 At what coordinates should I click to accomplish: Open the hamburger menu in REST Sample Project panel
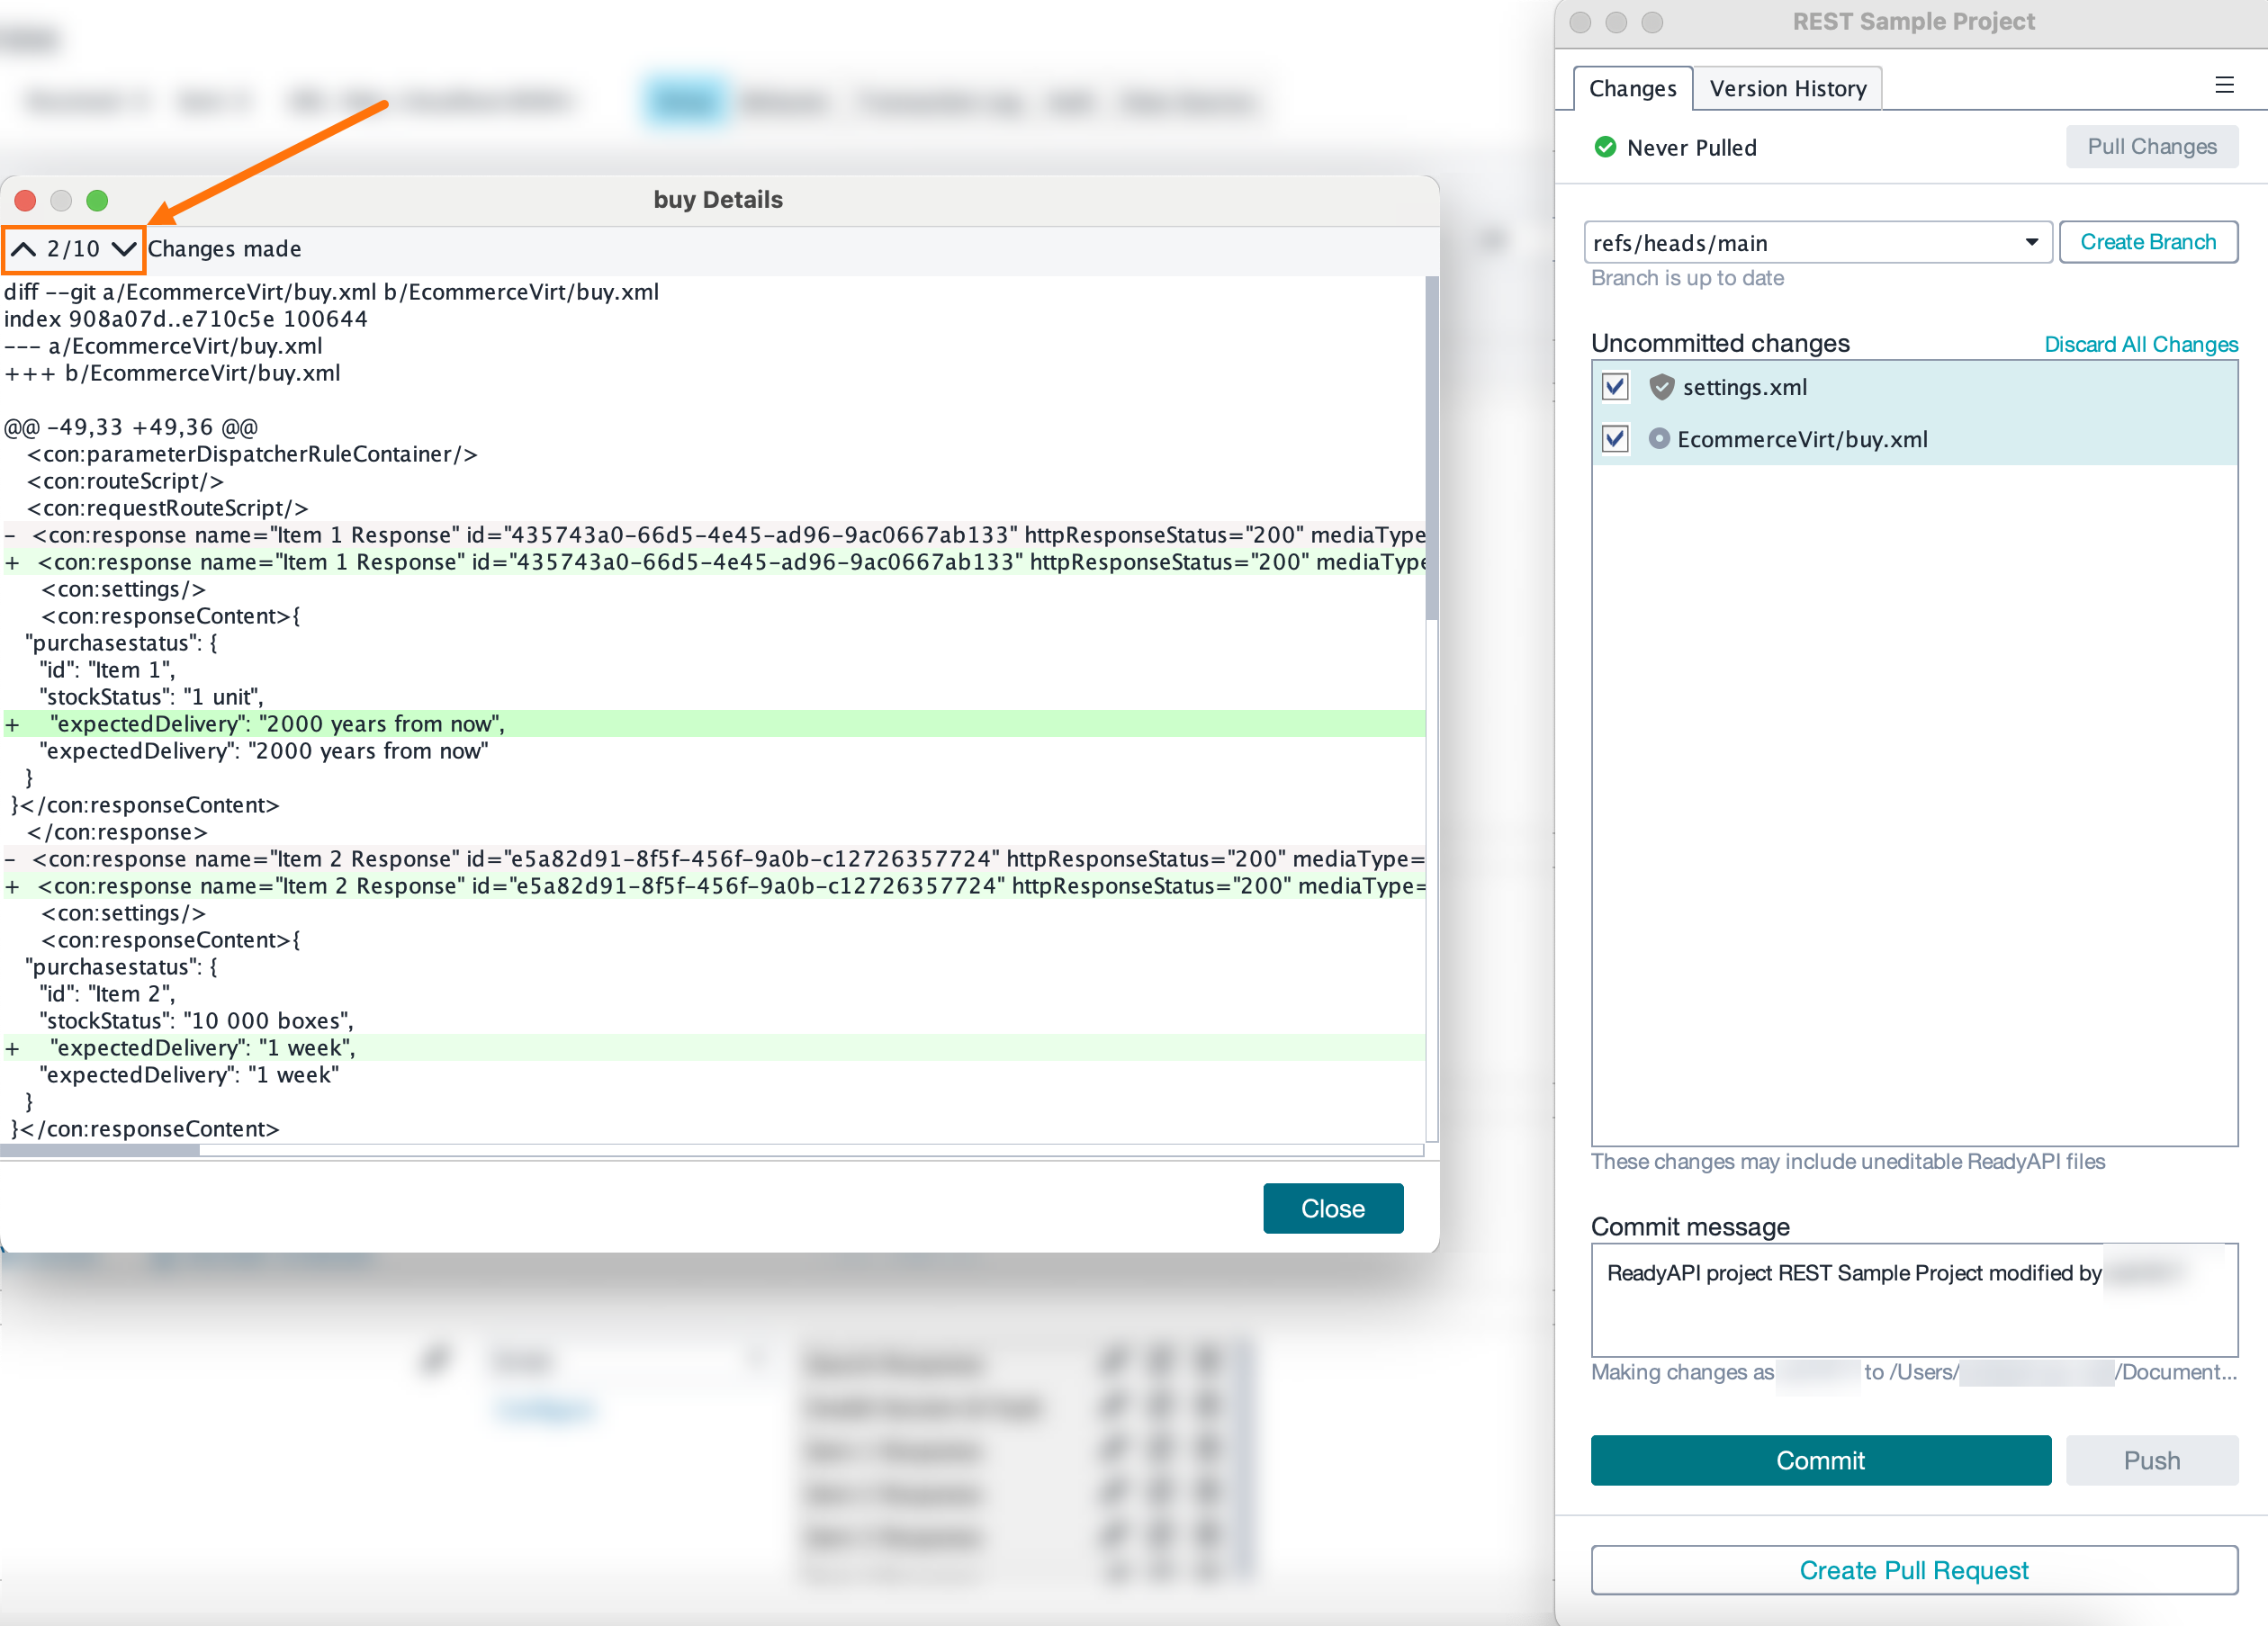(2224, 85)
